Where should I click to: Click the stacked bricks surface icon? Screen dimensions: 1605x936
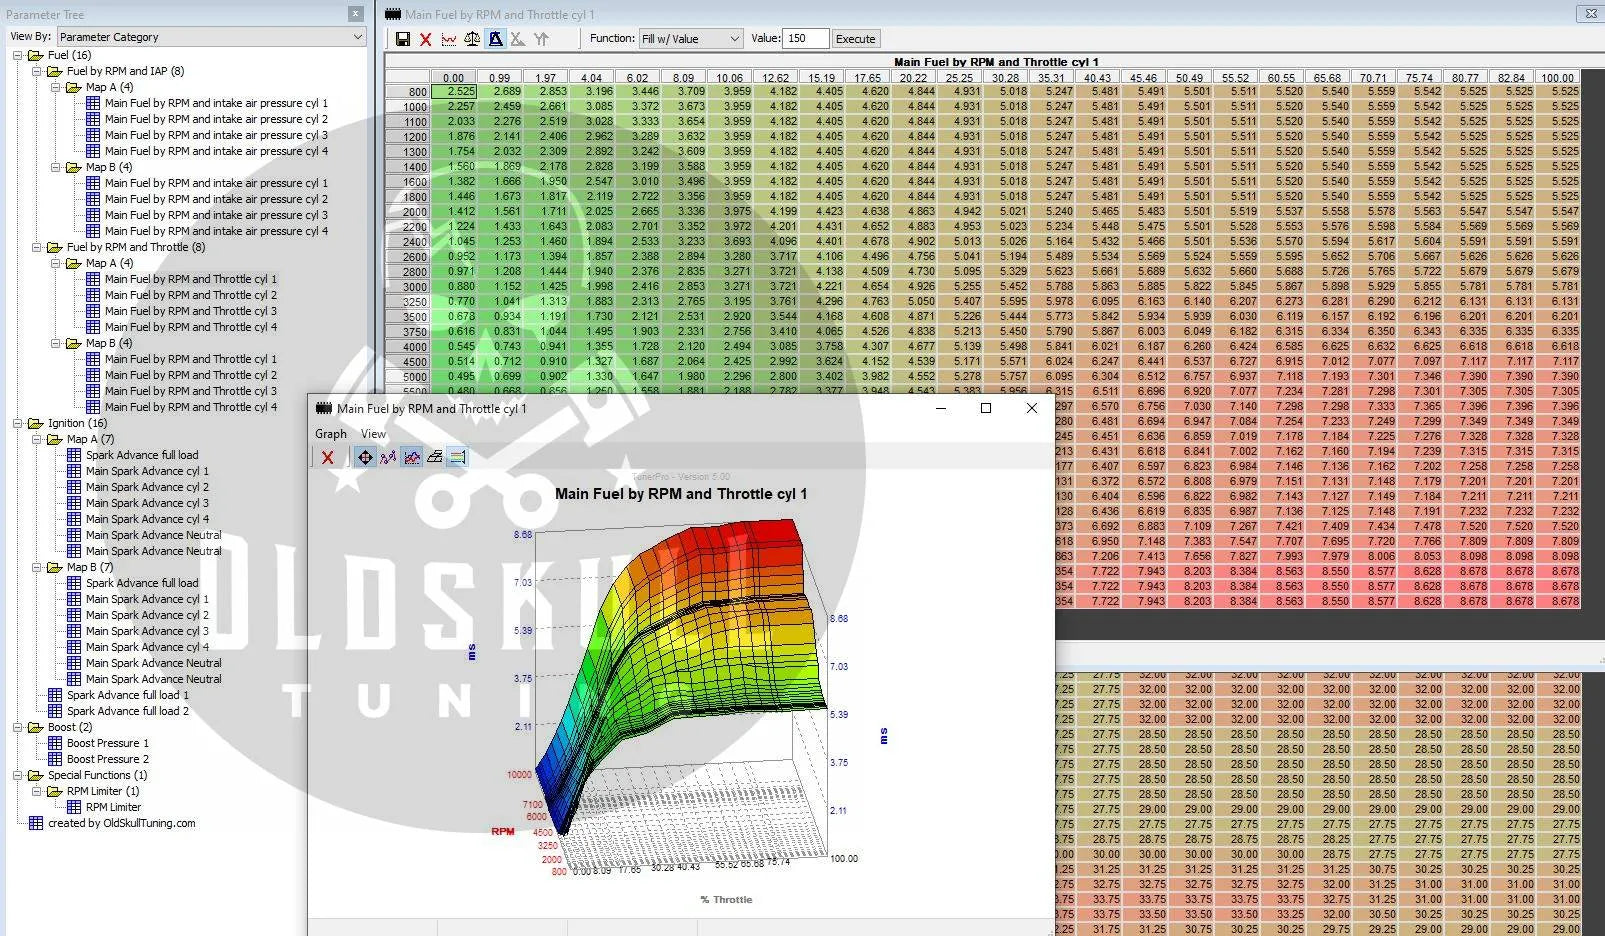coord(434,458)
